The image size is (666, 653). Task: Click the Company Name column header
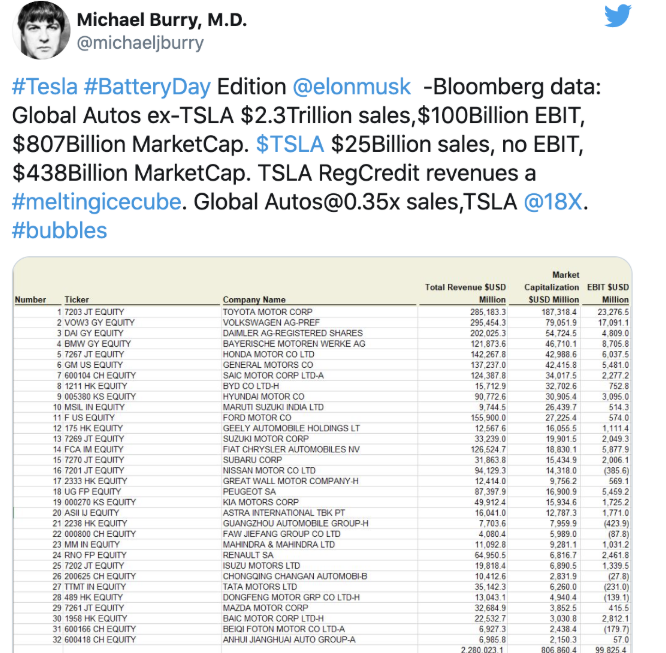[x=253, y=299]
